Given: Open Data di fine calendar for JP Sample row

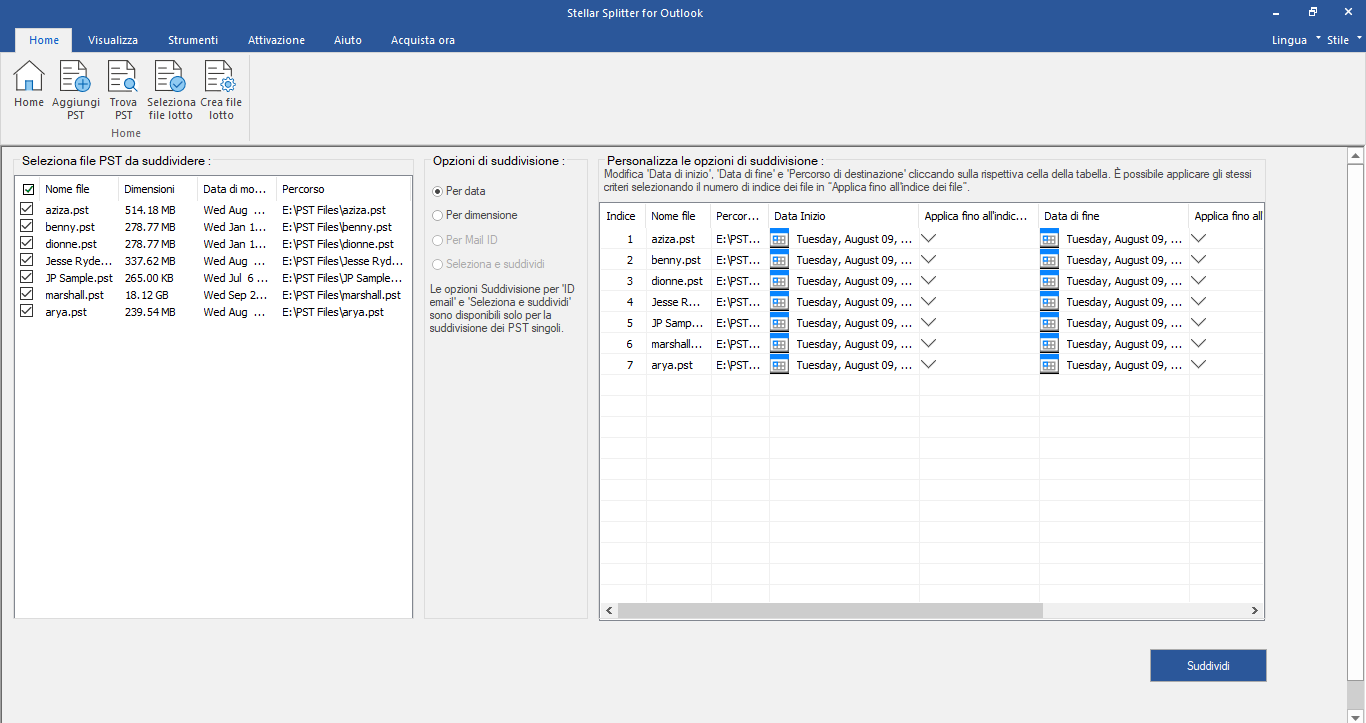Looking at the screenshot, I should [x=1049, y=323].
